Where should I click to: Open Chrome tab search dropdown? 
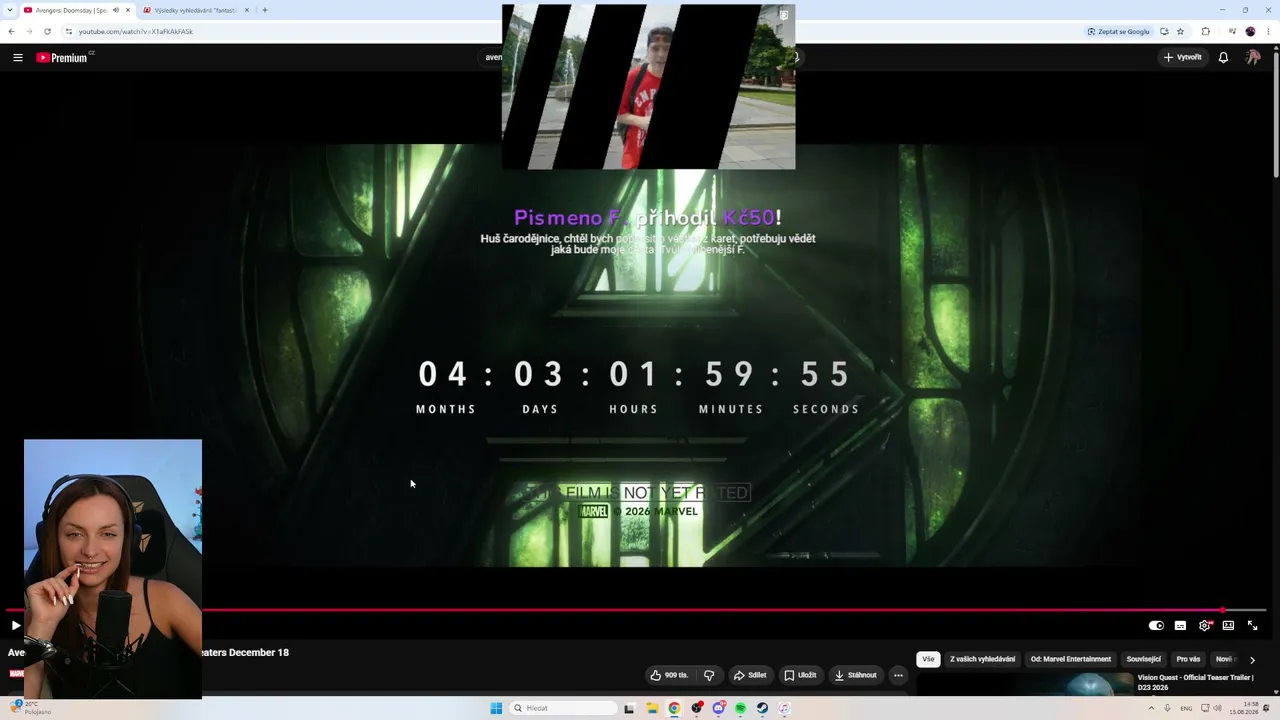(10, 10)
